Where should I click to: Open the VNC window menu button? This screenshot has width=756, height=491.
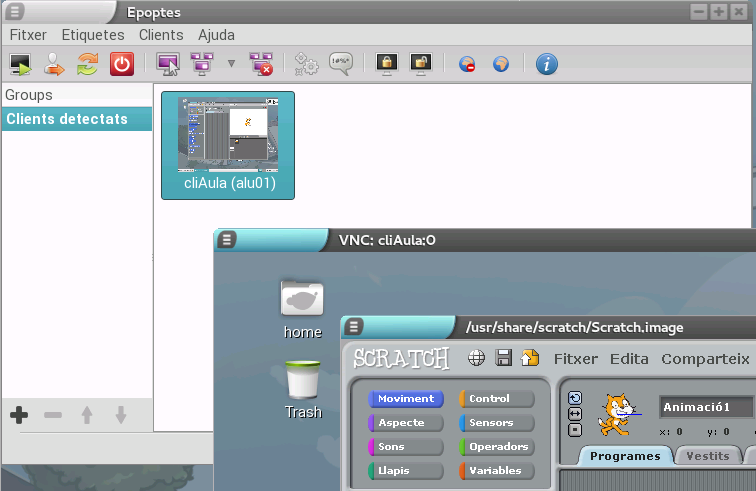coord(228,240)
